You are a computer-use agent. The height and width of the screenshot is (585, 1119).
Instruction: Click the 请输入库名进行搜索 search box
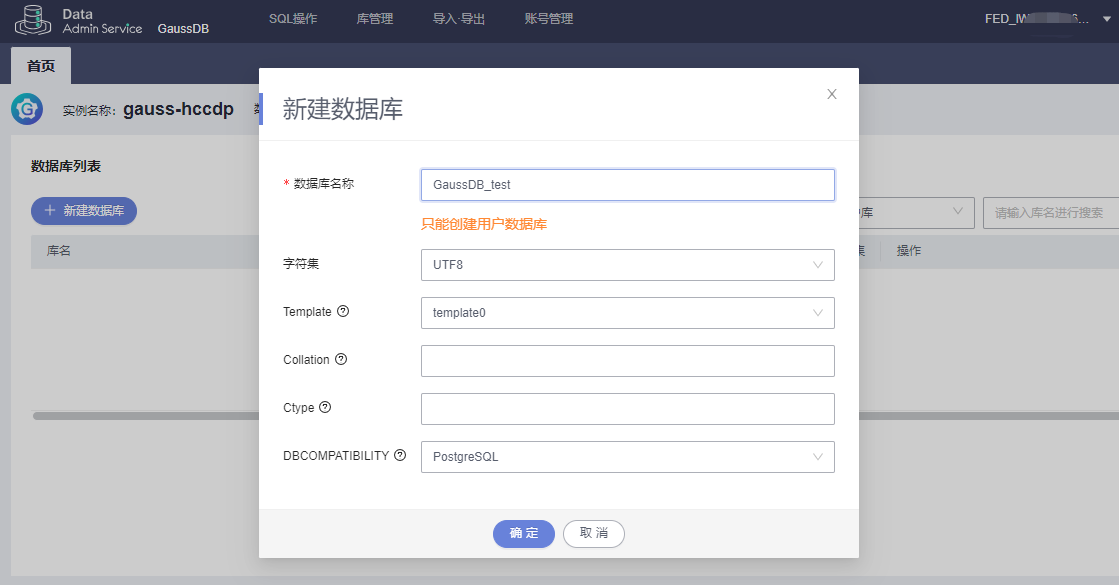coord(1050,213)
